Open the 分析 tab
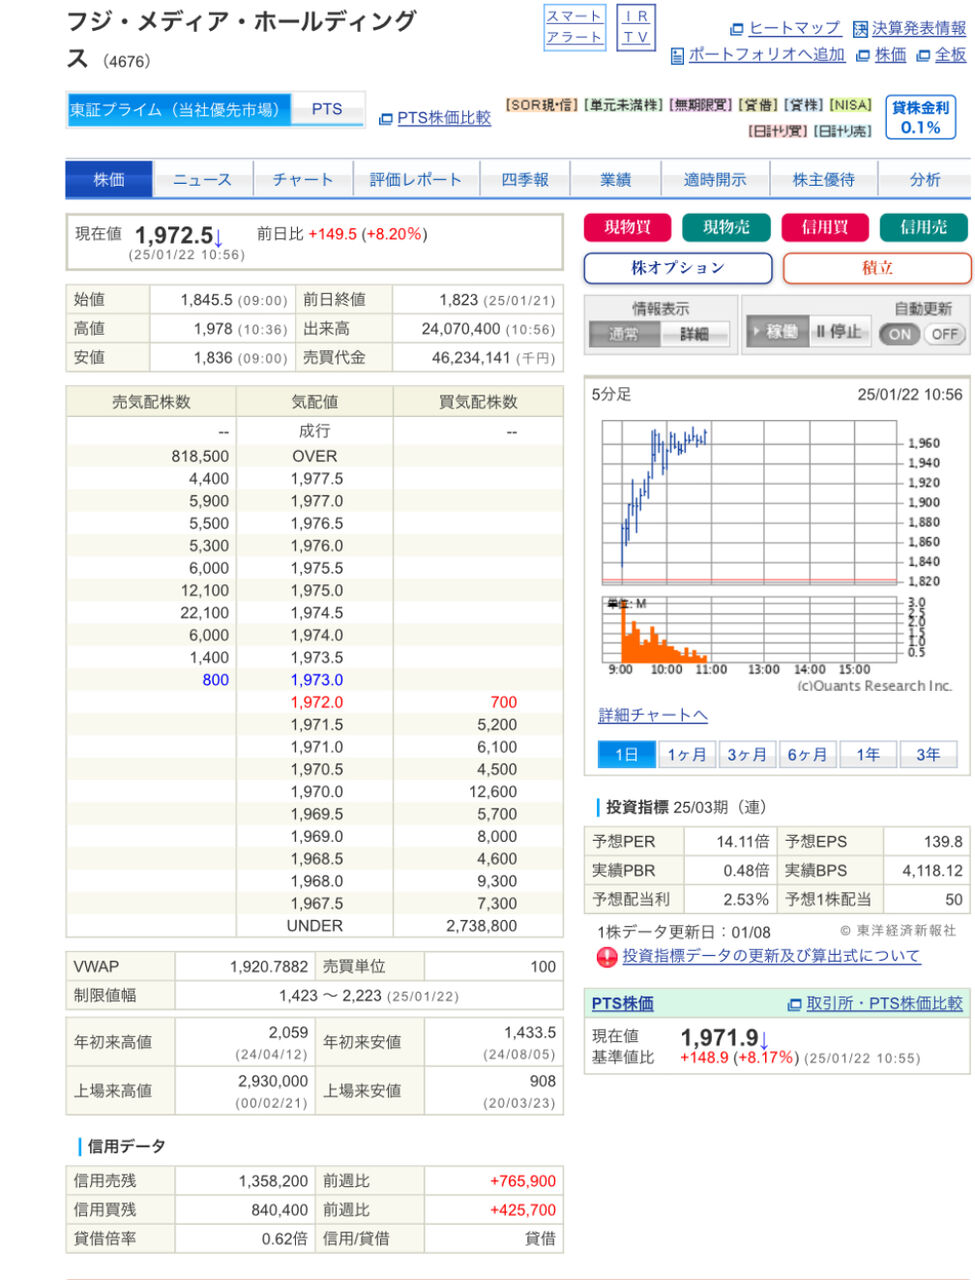 click(925, 179)
